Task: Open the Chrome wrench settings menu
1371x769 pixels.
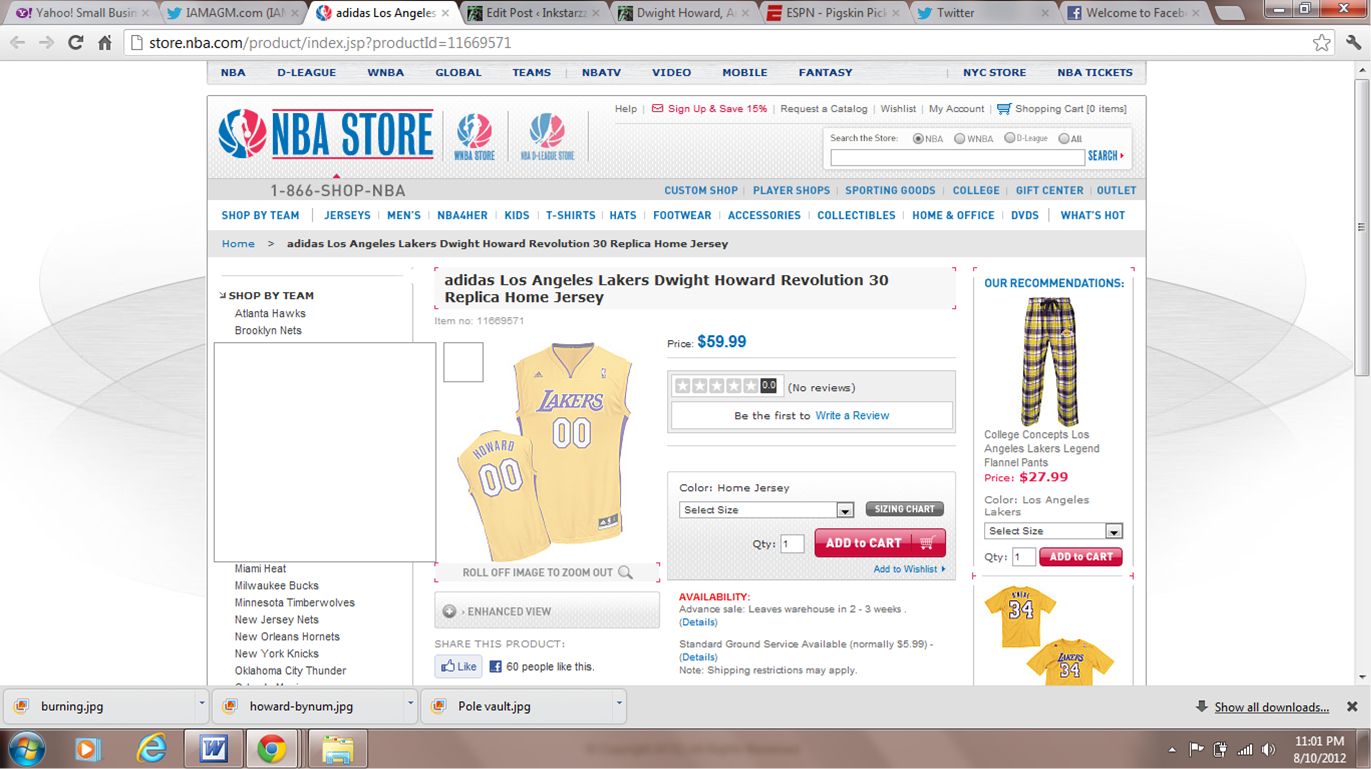Action: point(1353,43)
